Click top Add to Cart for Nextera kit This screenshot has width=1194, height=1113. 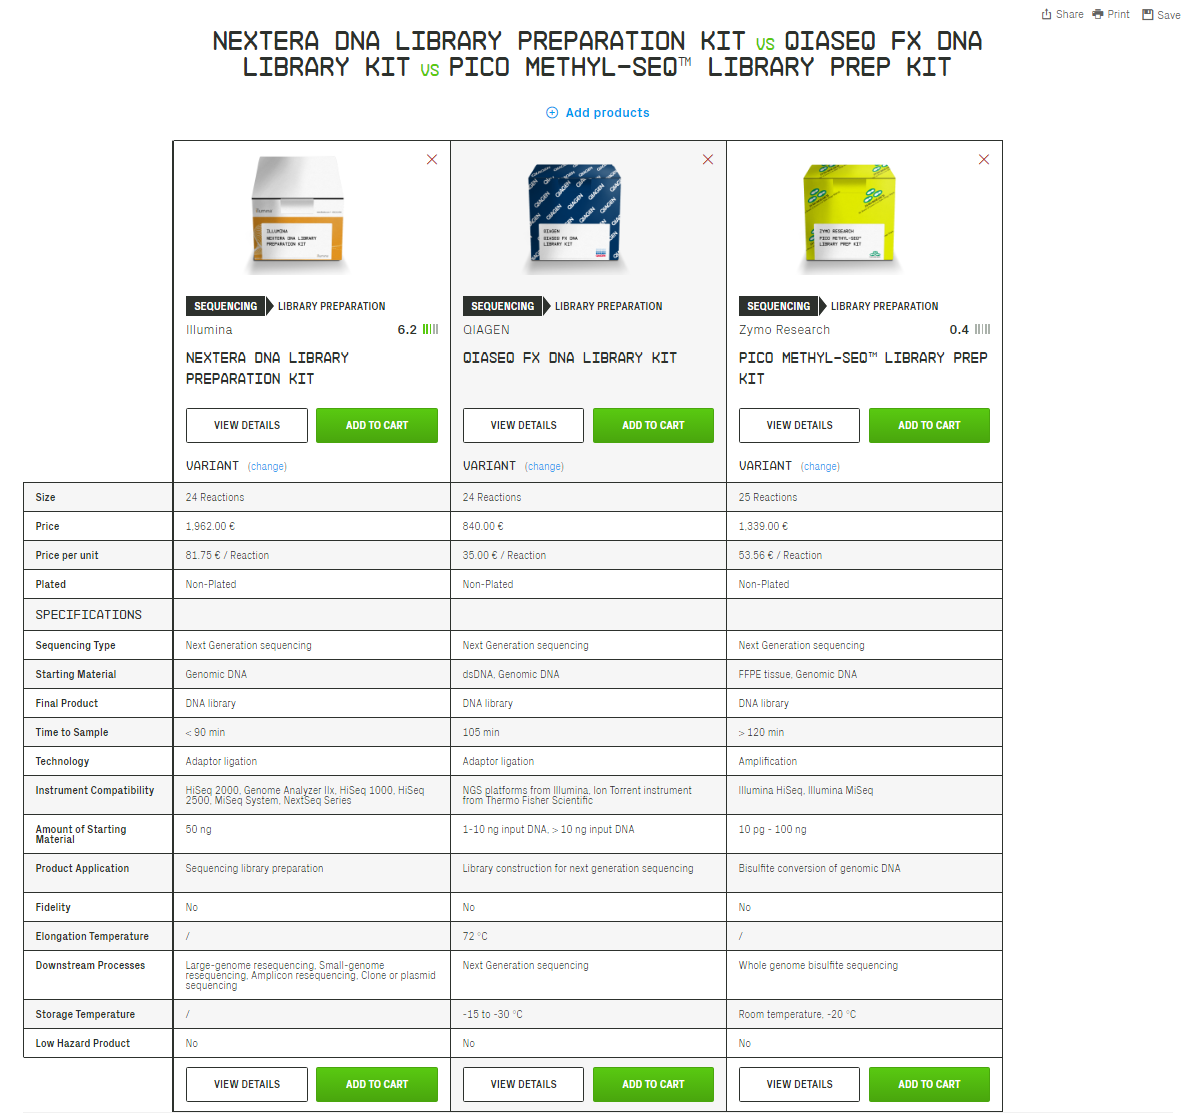377,426
